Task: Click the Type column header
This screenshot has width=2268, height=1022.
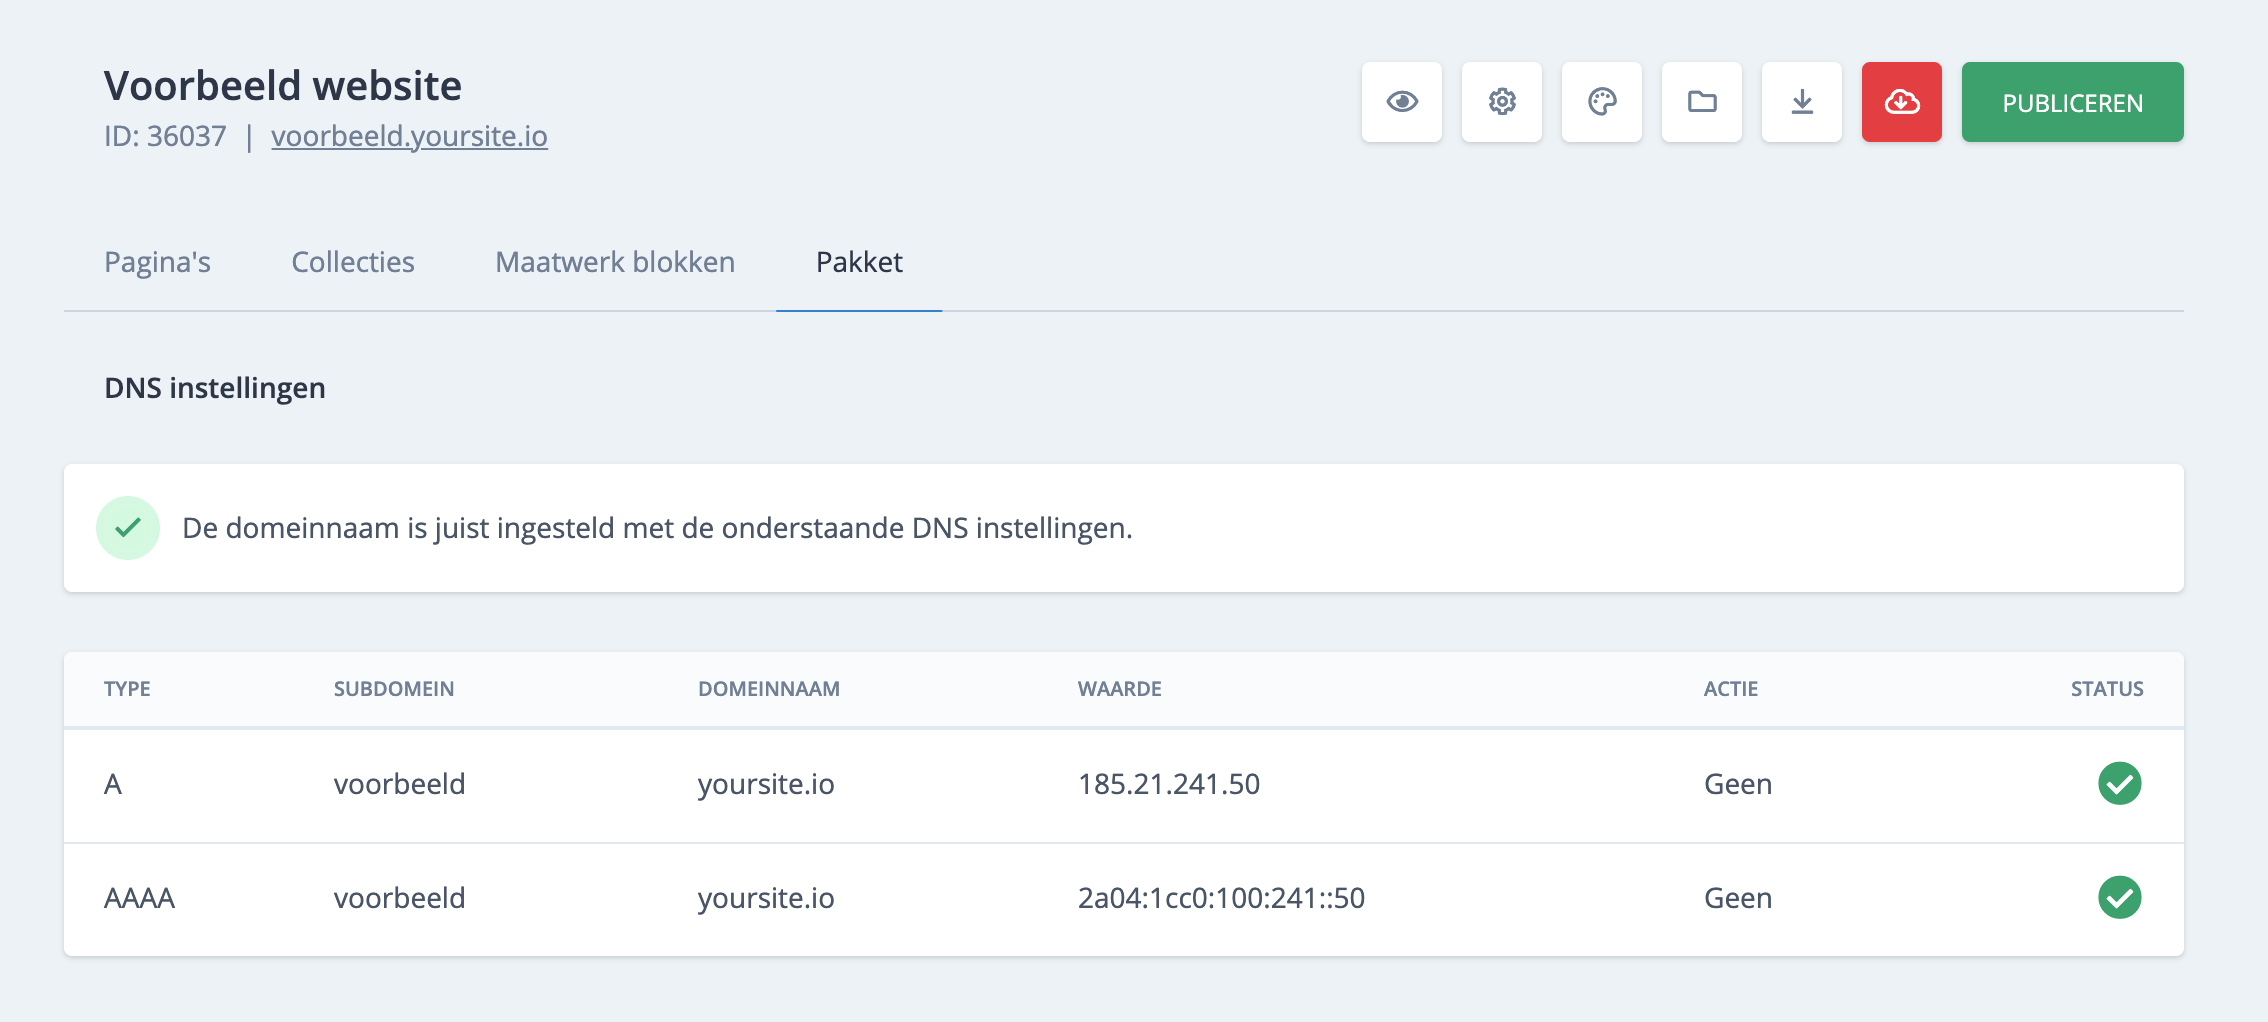Action: pyautogui.click(x=127, y=689)
